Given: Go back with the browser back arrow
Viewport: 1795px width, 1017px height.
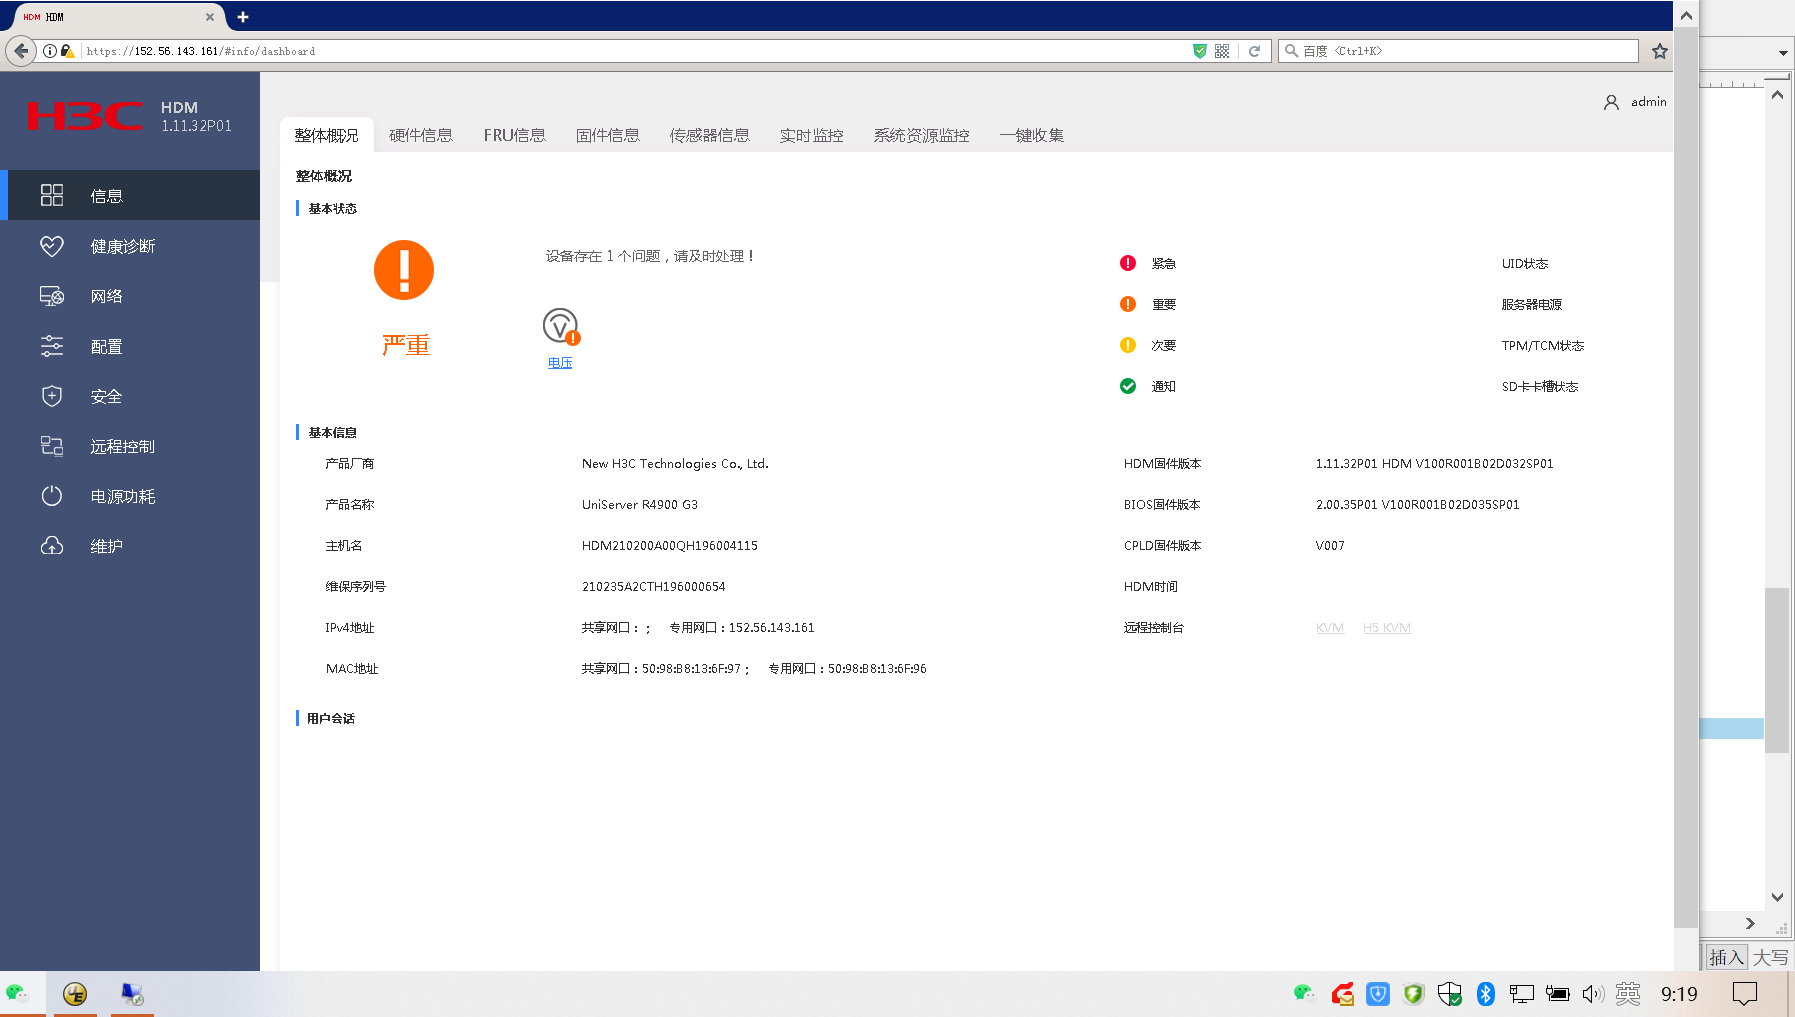Looking at the screenshot, I should pos(21,51).
